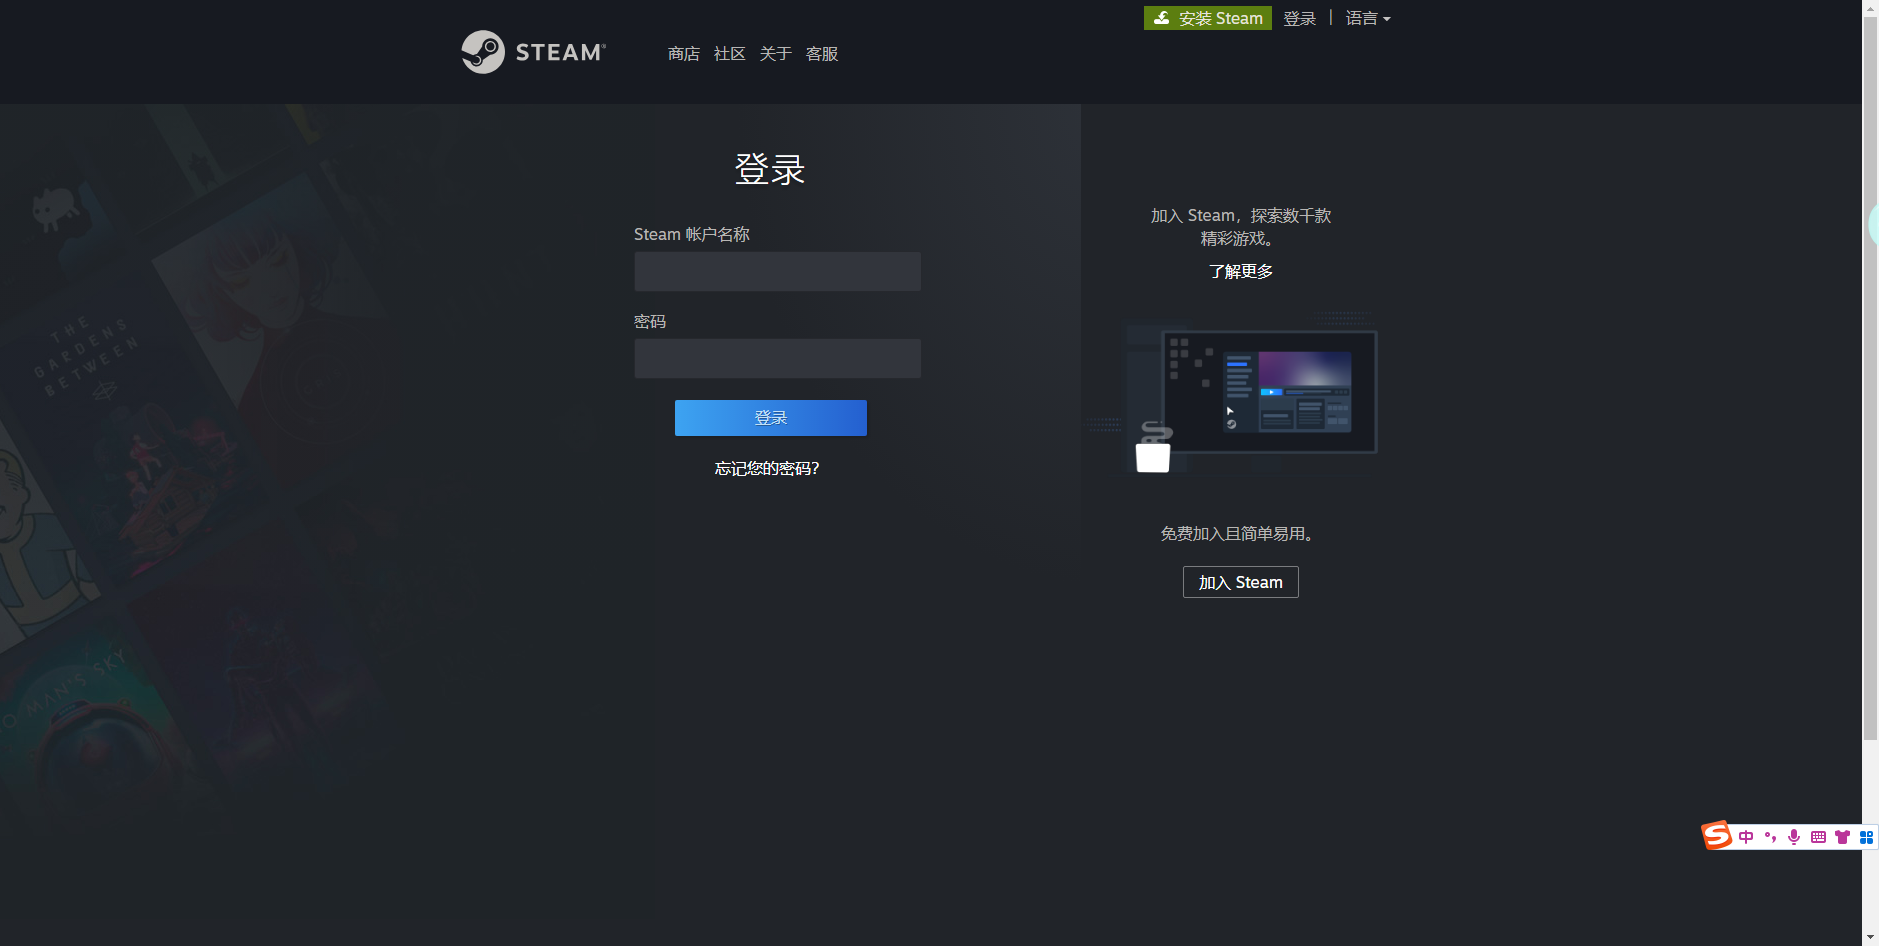This screenshot has width=1879, height=946.
Task: Toggle the 中 Chinese/English input mode
Action: click(1746, 837)
